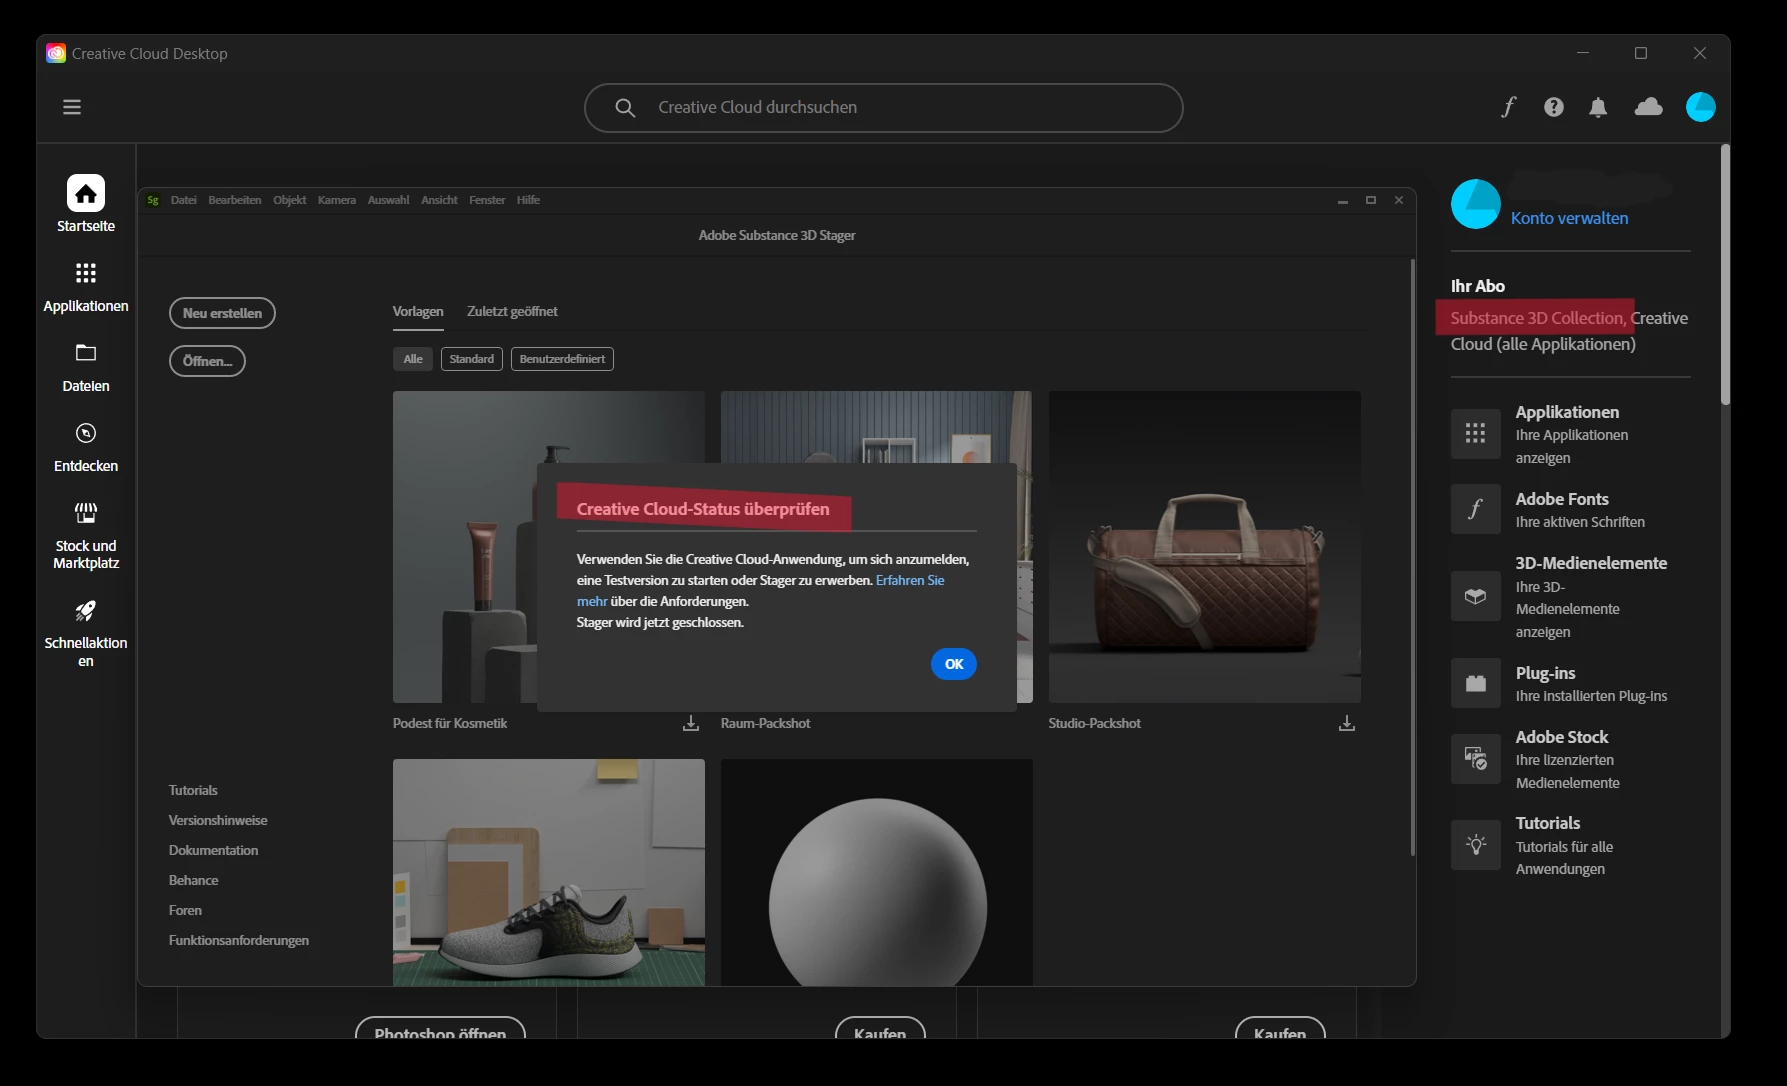Click Konto verwalten link
This screenshot has height=1086, width=1787.
coord(1569,218)
